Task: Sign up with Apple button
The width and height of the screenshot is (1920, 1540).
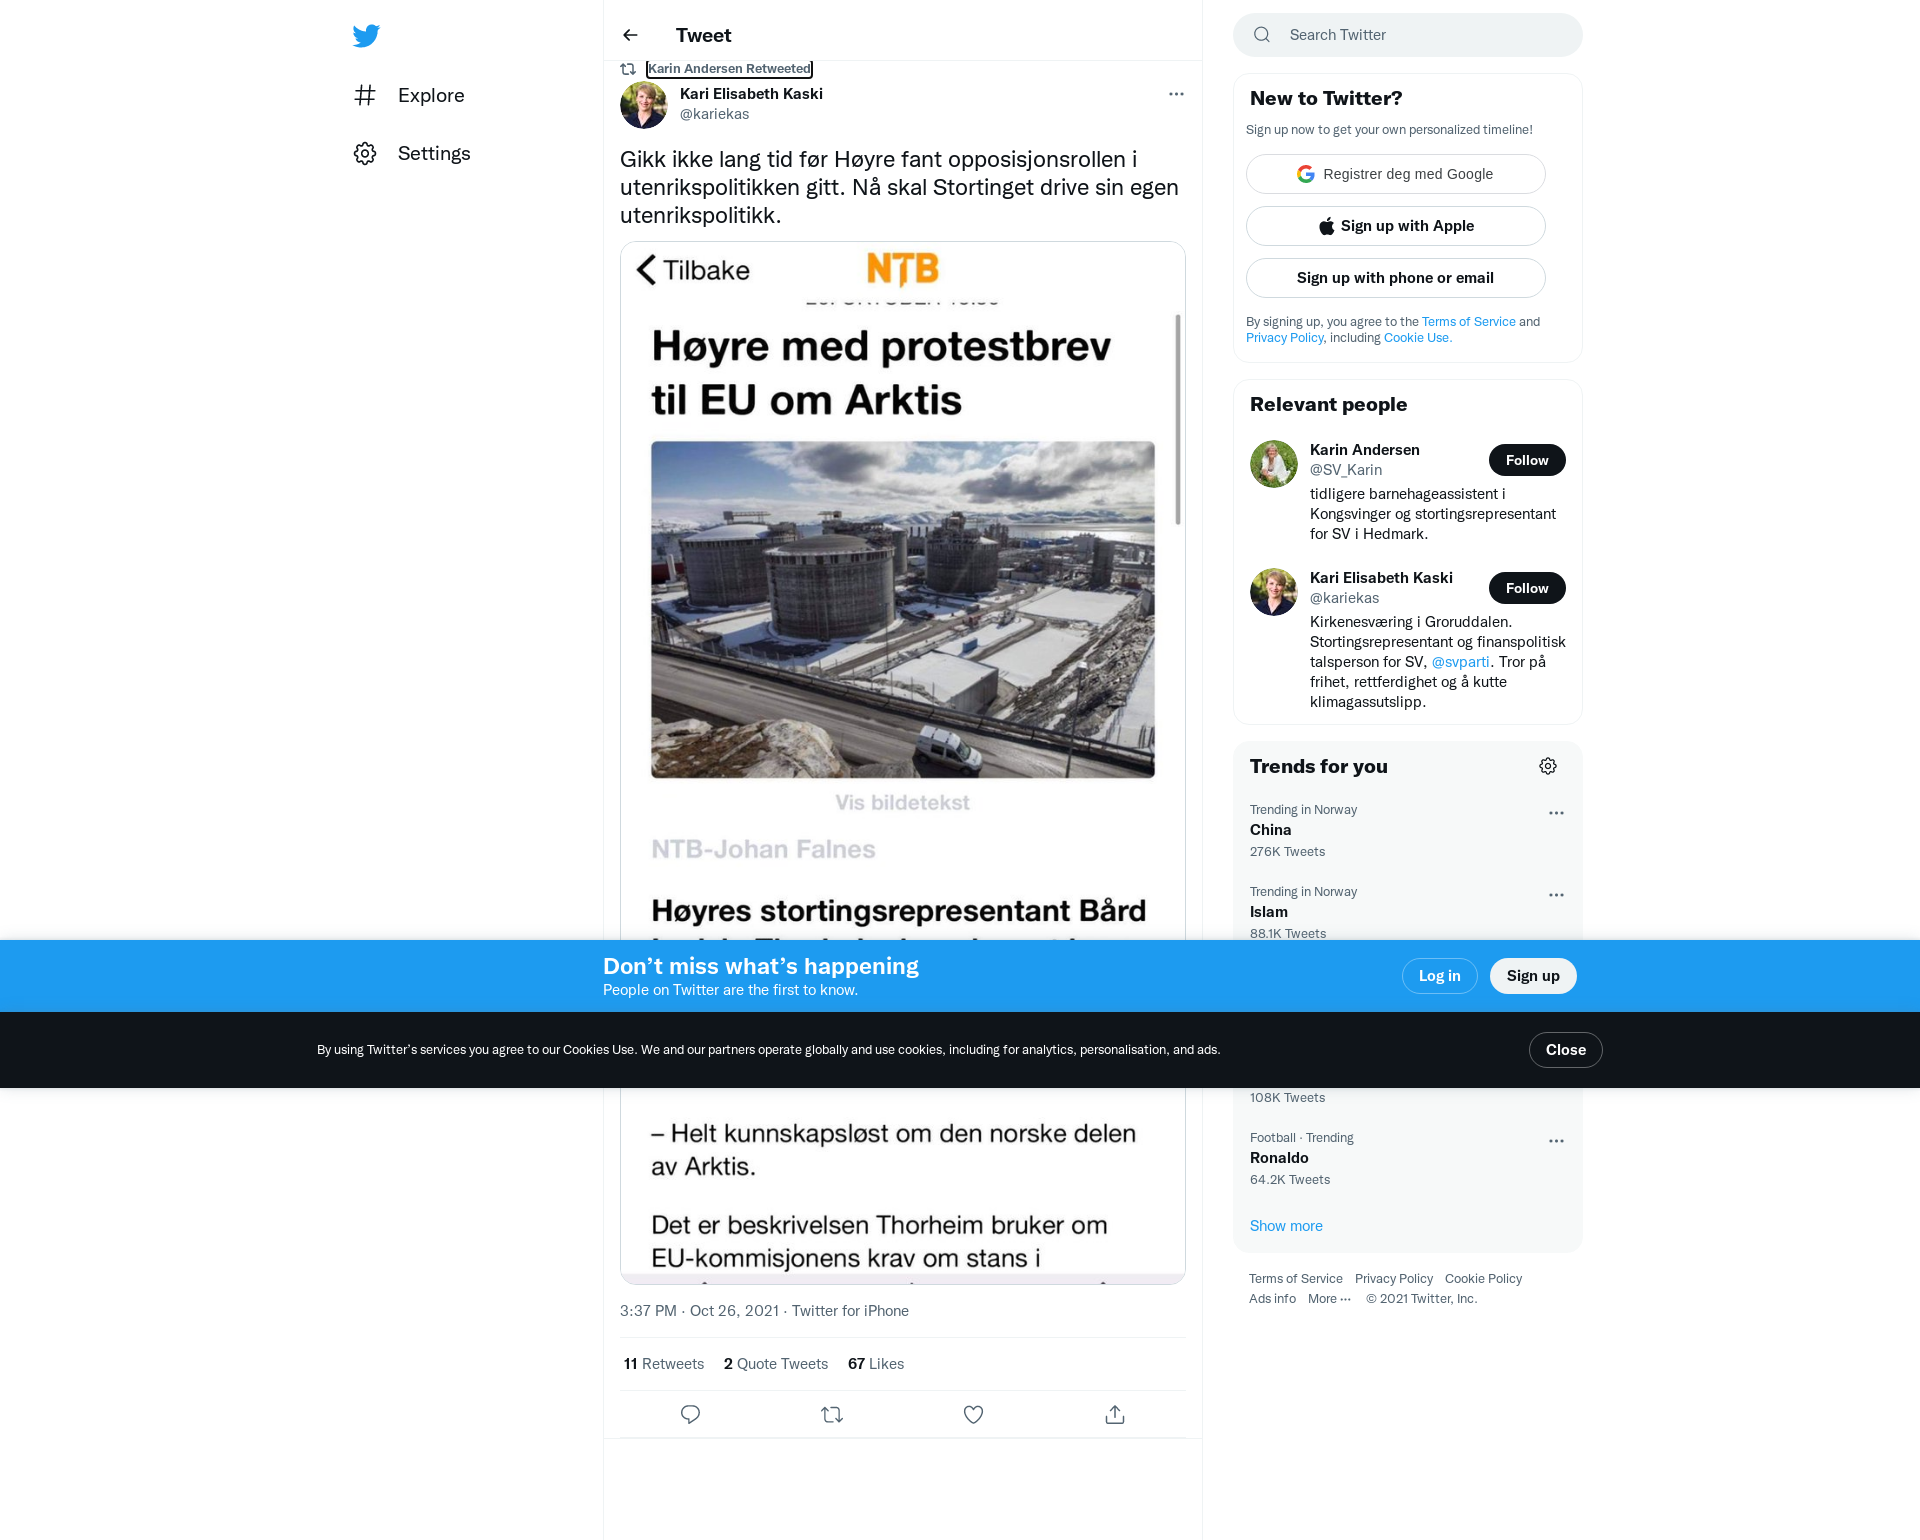Action: click(x=1396, y=226)
